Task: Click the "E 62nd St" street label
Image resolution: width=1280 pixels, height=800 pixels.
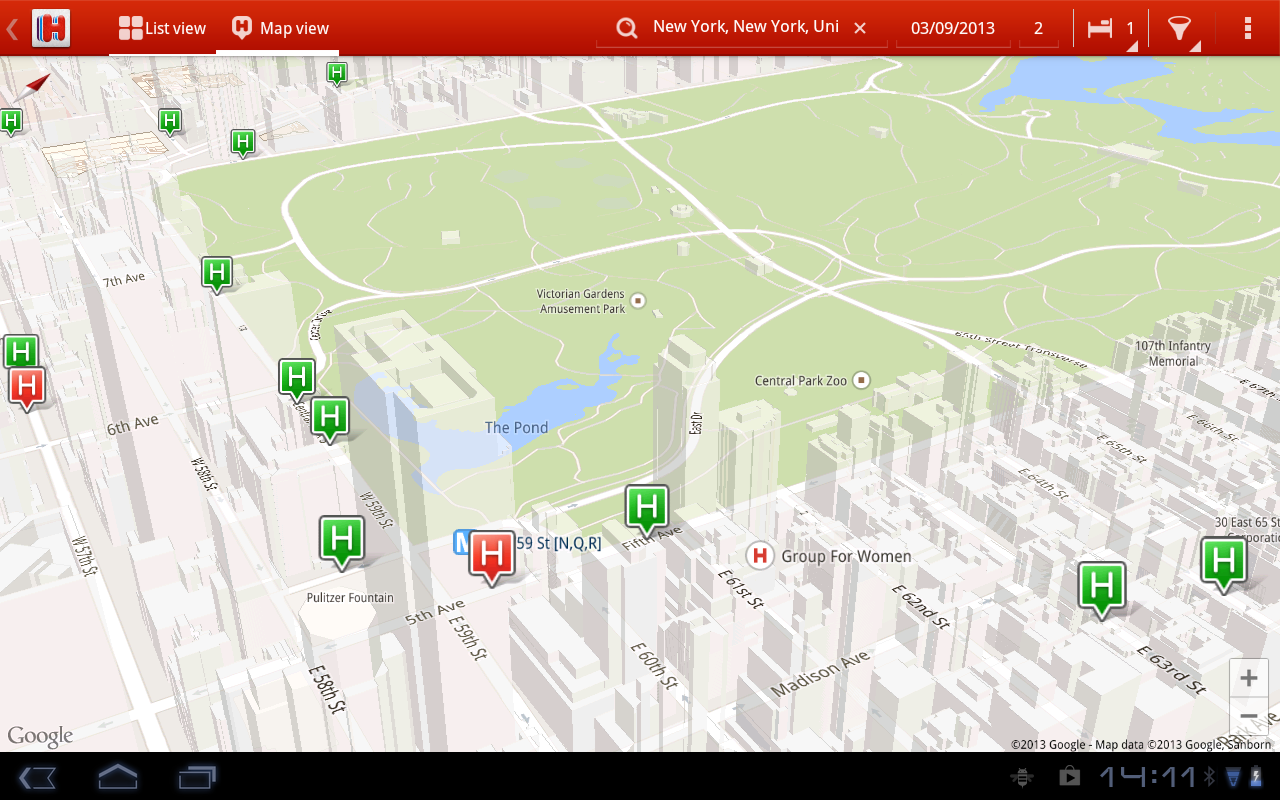Action: (919, 606)
